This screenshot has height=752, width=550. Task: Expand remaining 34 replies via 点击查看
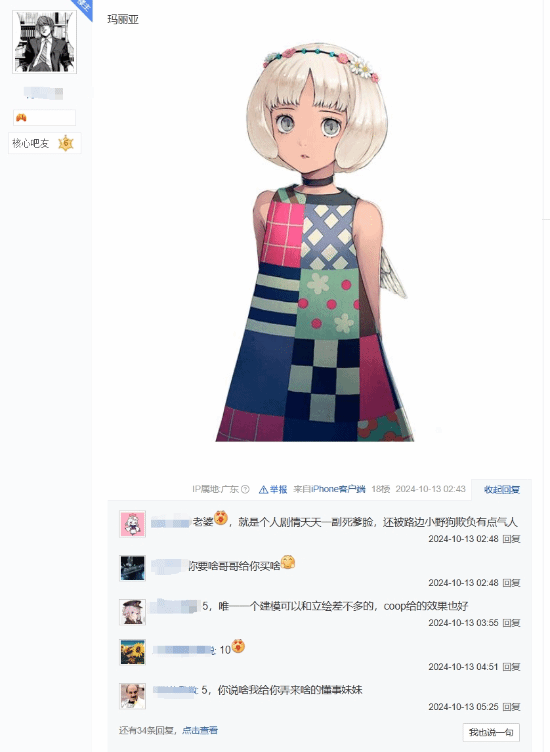click(199, 730)
